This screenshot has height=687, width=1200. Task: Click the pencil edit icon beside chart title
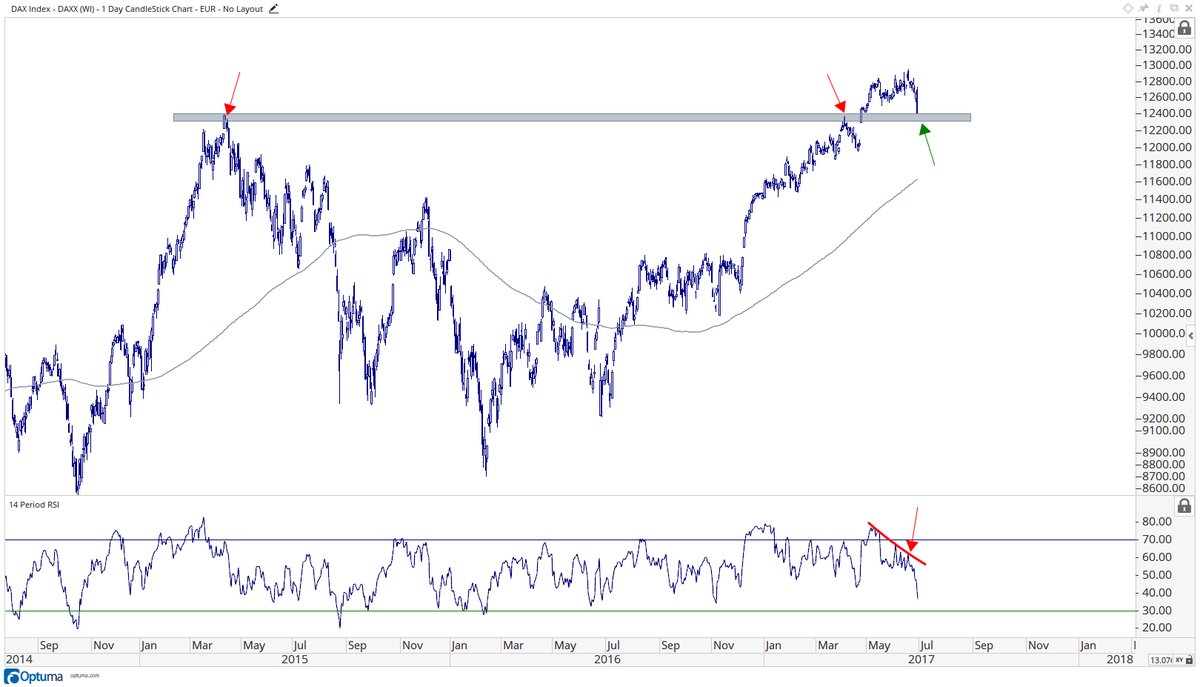(275, 9)
